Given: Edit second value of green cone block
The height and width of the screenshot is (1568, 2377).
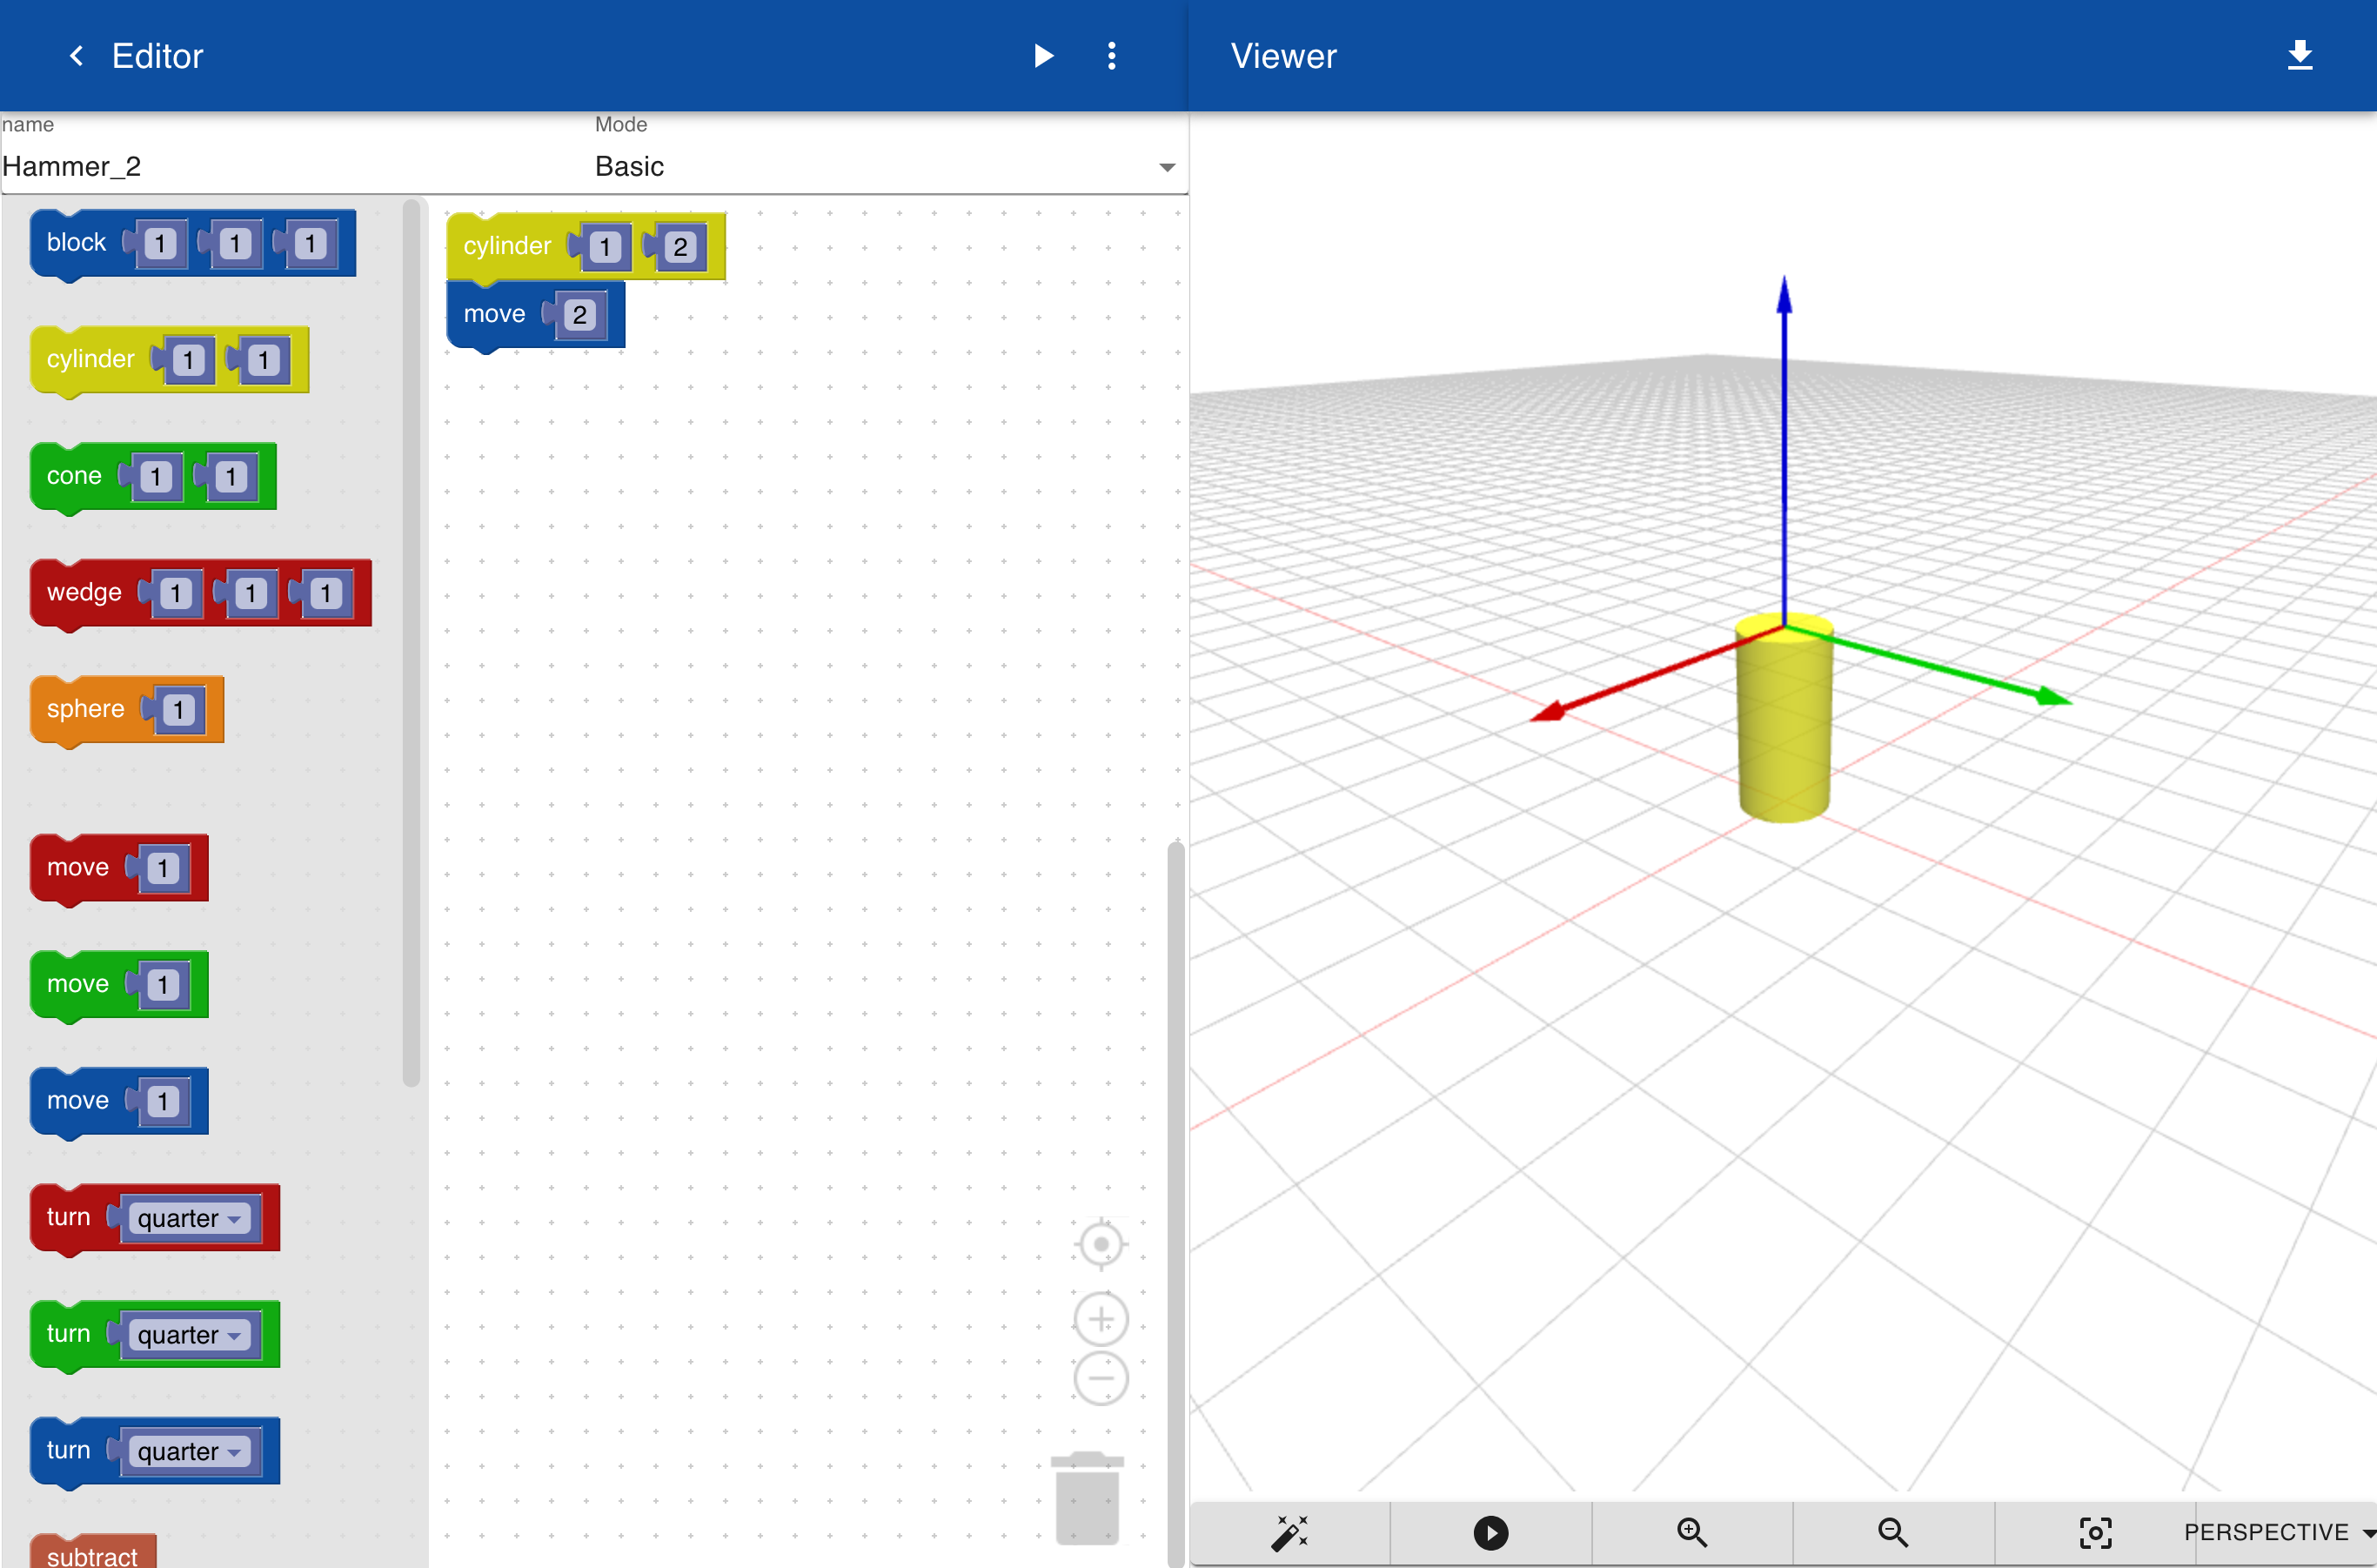Looking at the screenshot, I should click(x=231, y=477).
